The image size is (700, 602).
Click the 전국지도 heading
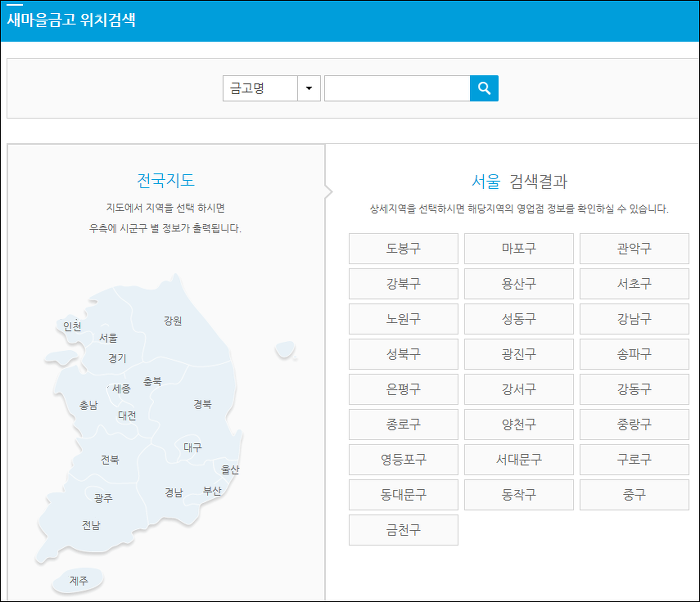[166, 180]
